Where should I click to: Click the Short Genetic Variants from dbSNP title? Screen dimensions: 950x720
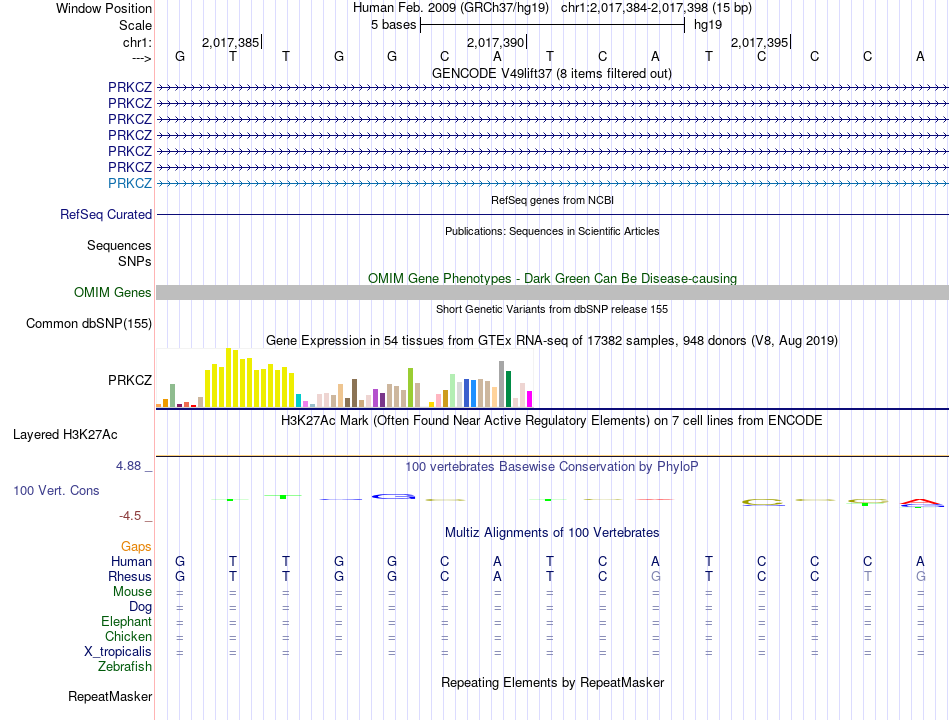(x=552, y=309)
